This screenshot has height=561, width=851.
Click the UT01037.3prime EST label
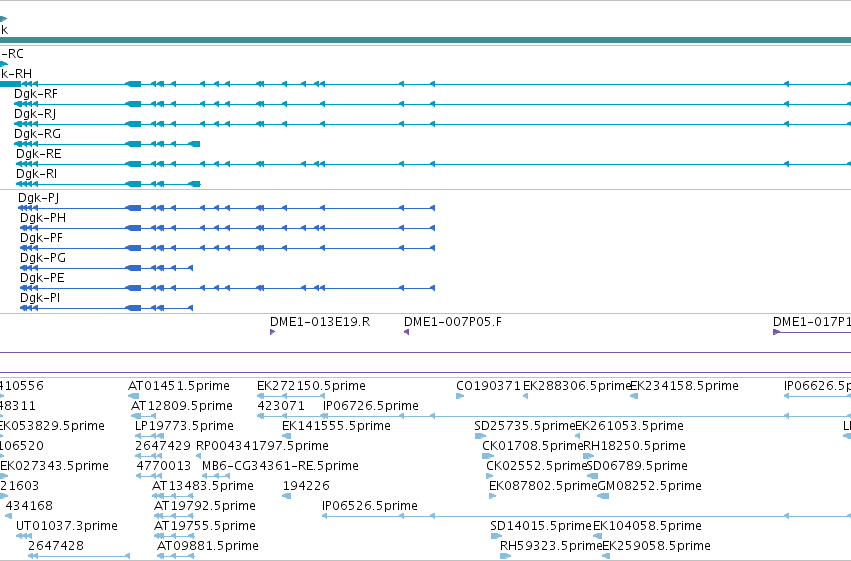(67, 526)
